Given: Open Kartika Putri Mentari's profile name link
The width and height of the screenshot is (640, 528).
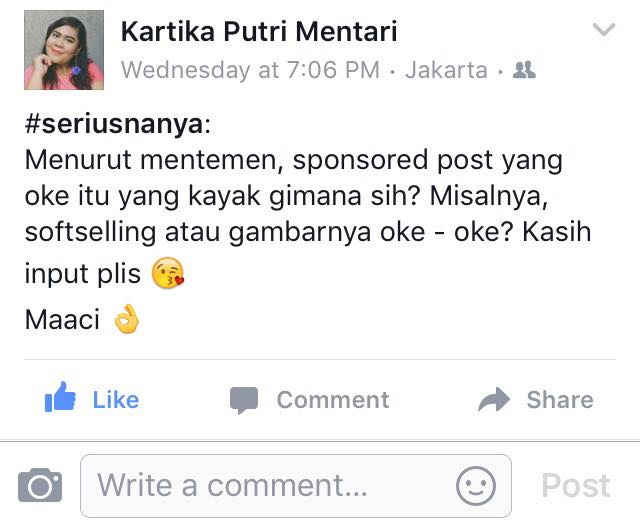Looking at the screenshot, I should 259,31.
